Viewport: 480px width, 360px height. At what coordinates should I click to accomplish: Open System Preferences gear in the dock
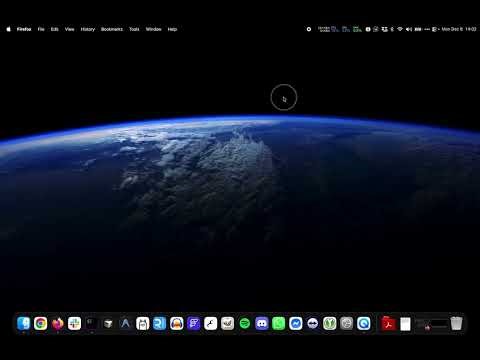point(347,323)
